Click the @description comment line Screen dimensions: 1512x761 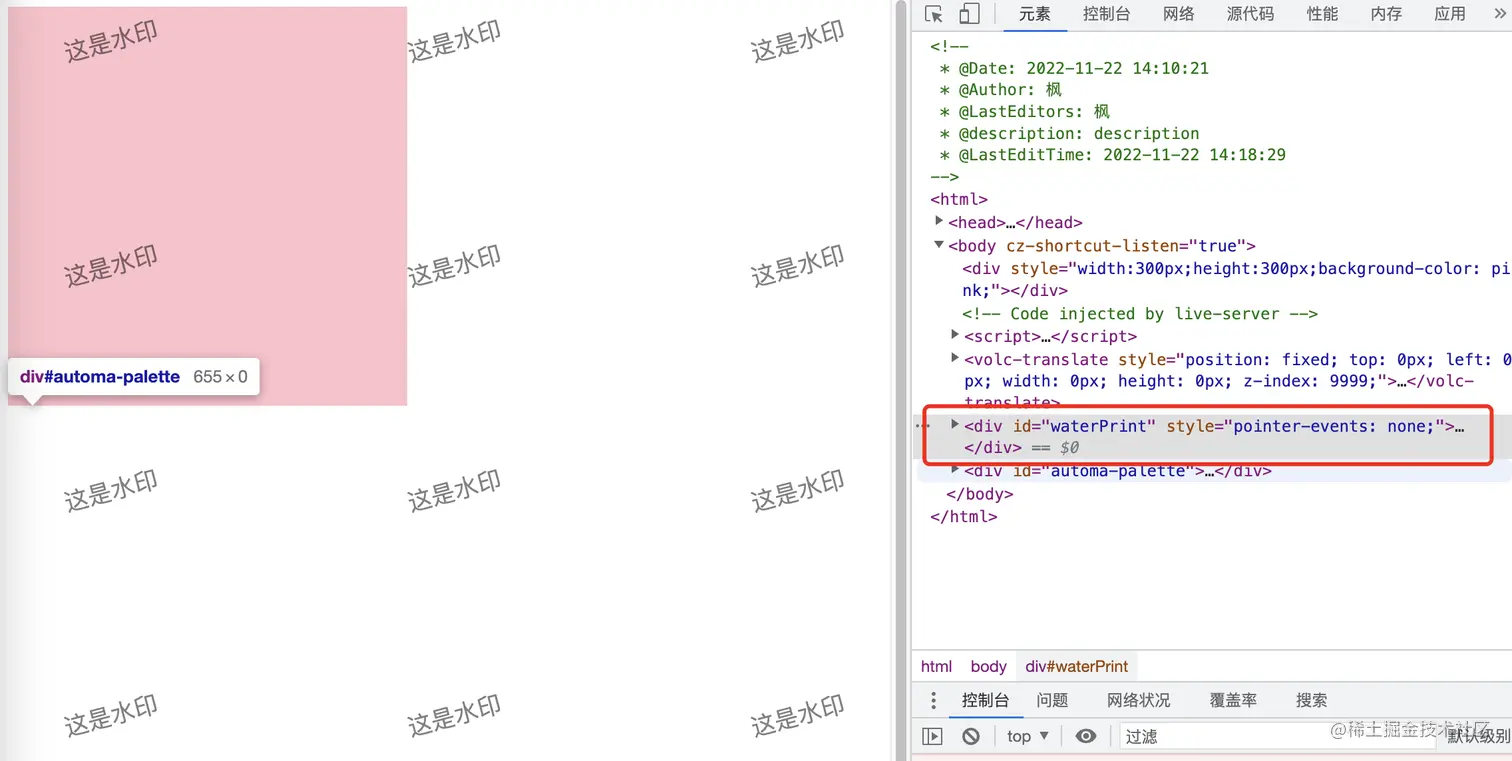1069,133
